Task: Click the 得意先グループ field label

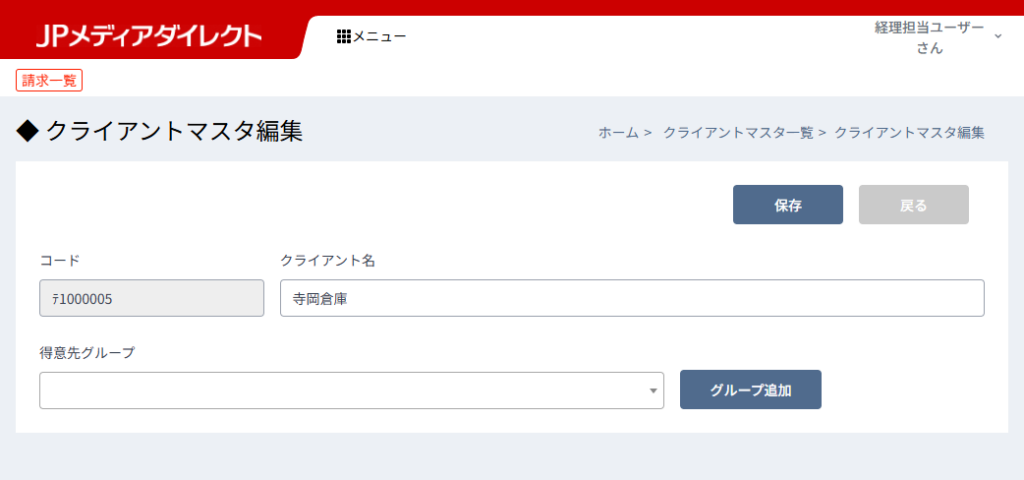Action: pos(87,352)
